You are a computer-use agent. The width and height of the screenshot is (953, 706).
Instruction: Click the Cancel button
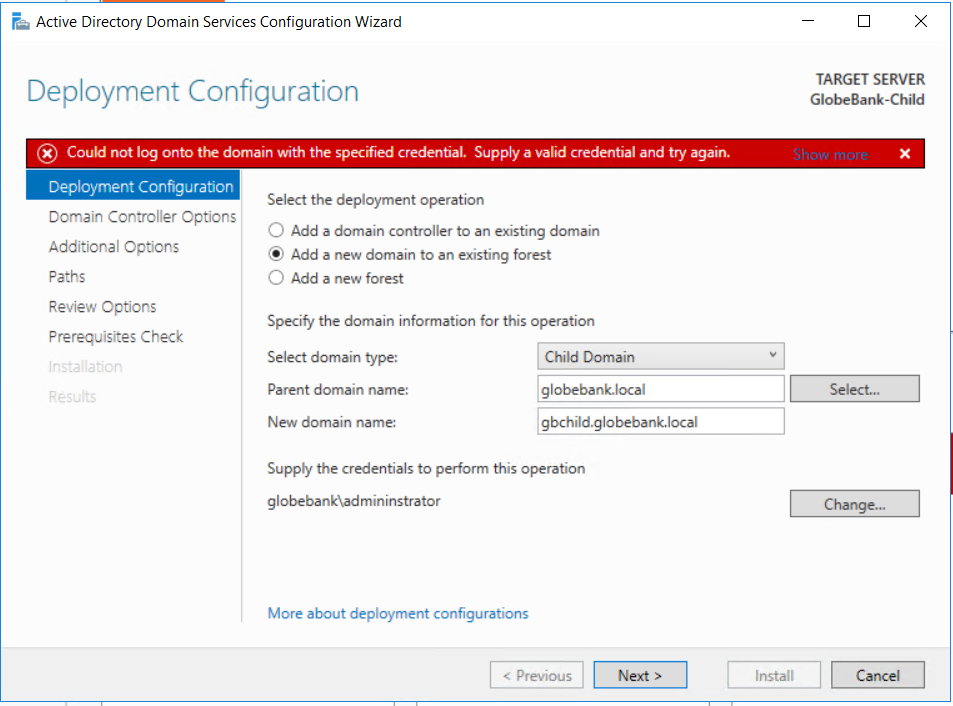coord(878,675)
